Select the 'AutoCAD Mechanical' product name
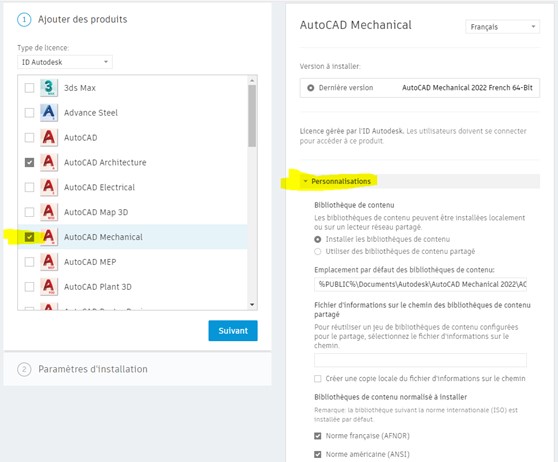Screen dimensions: 558x462 pos(103,237)
